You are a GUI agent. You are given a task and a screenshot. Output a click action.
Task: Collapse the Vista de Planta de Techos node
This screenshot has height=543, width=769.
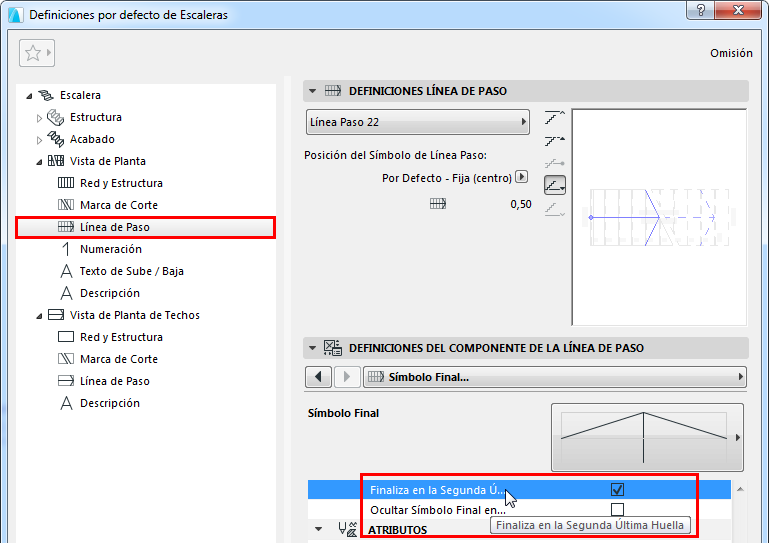point(39,316)
